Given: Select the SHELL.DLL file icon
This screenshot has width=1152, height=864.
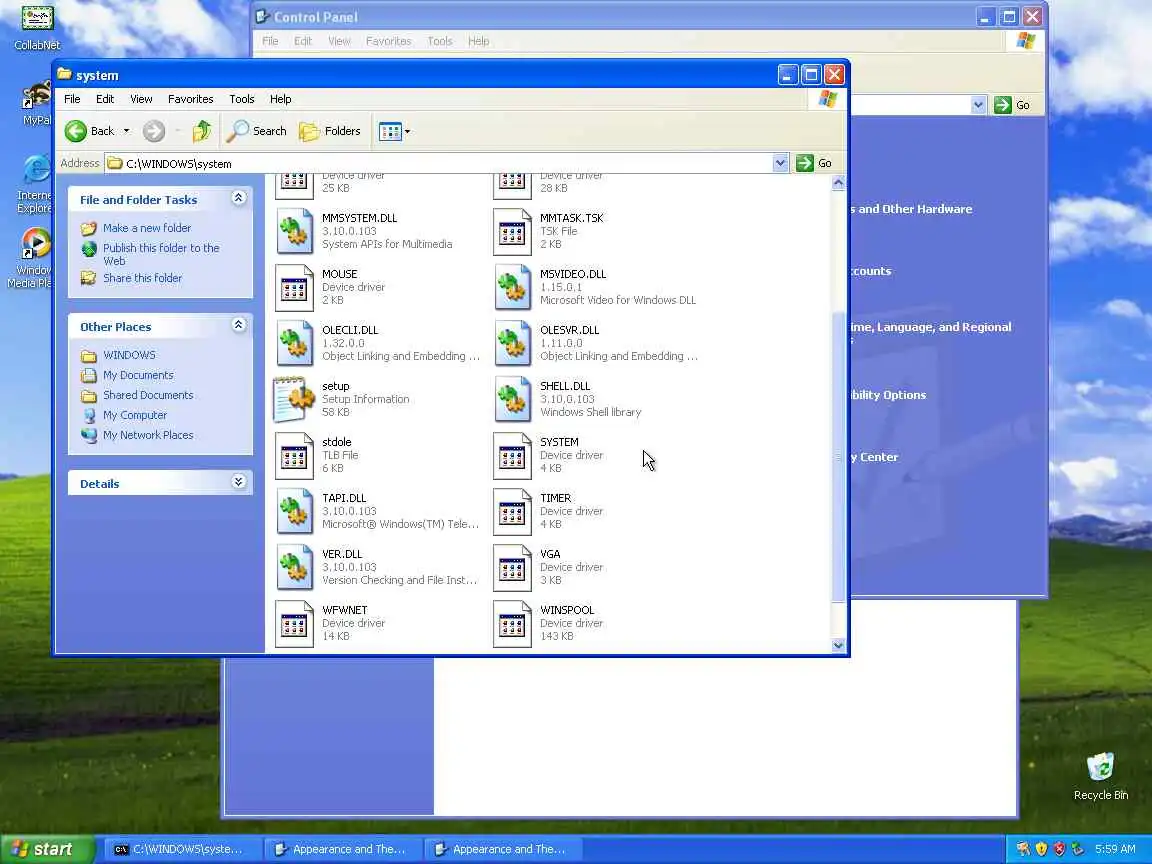Looking at the screenshot, I should [512, 399].
